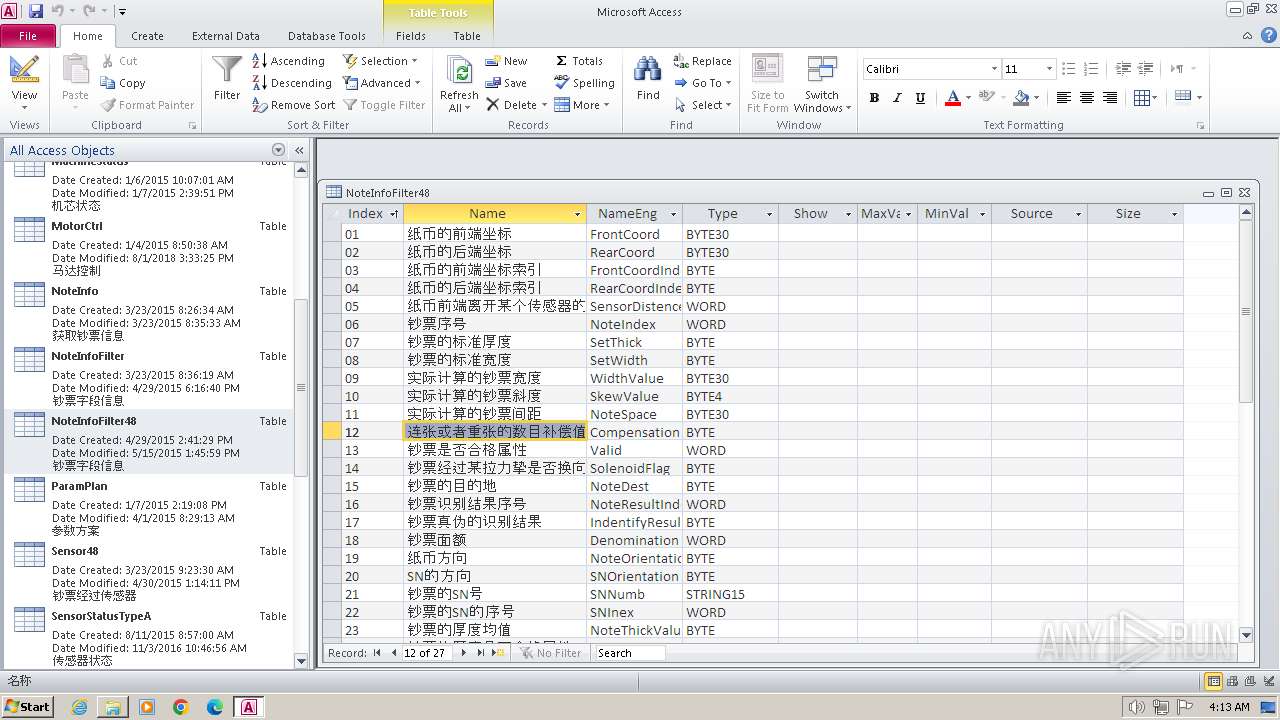Open the Selection filter dropdown
This screenshot has height=720, width=1280.
tap(380, 61)
